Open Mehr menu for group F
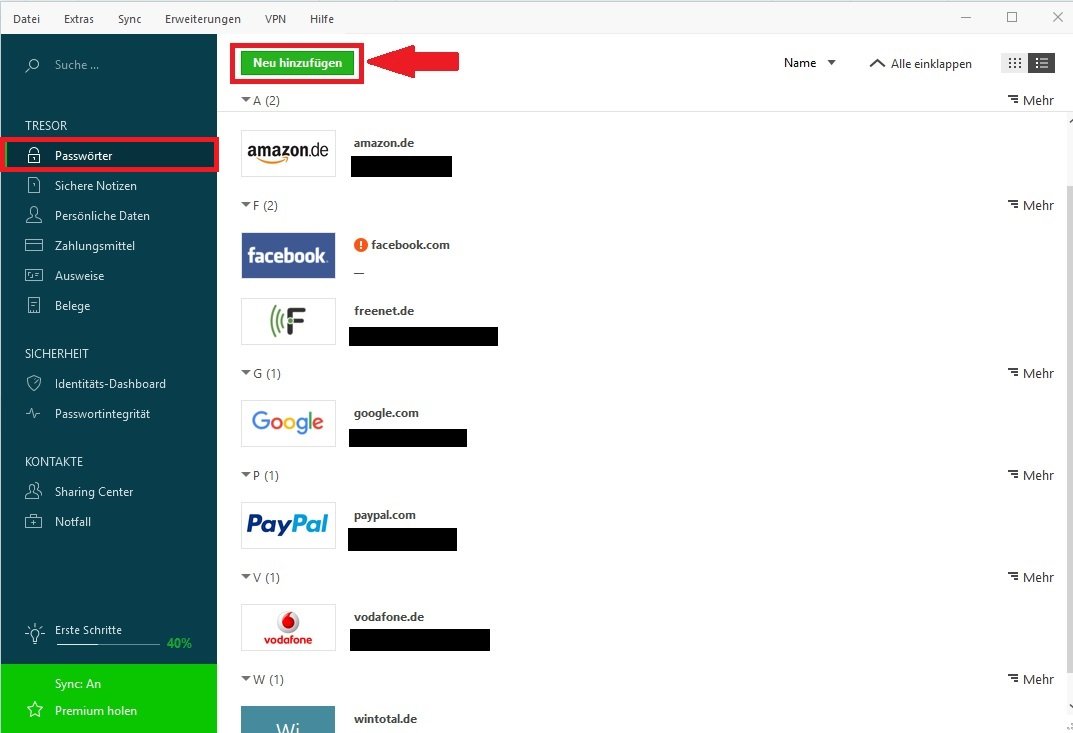Image resolution: width=1073 pixels, height=733 pixels. tap(1031, 205)
